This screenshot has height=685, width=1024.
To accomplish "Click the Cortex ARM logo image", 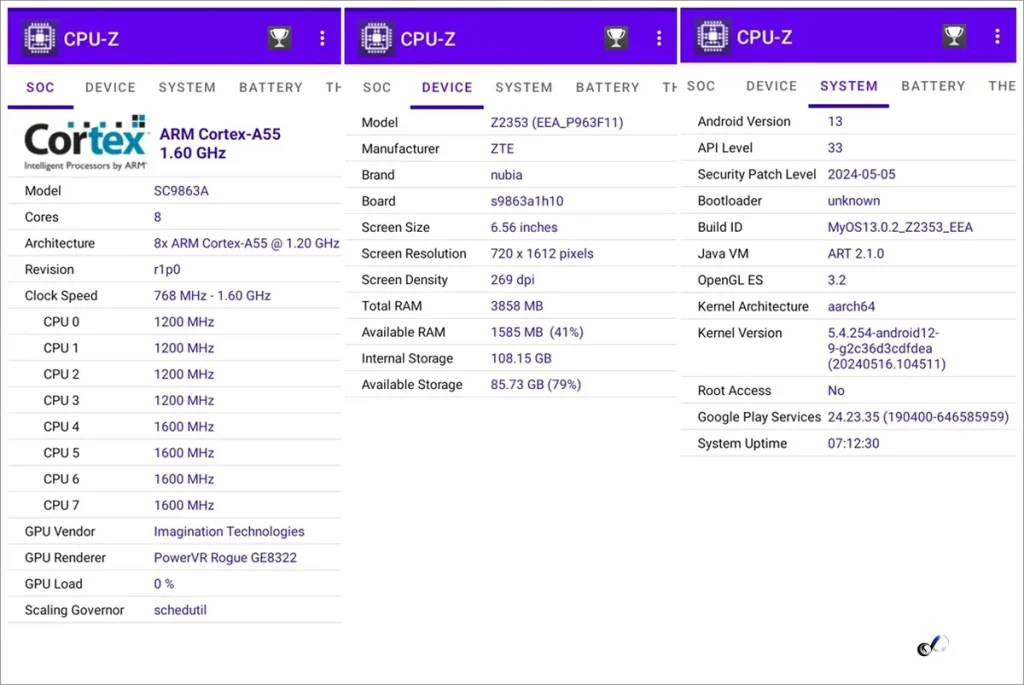I will [86, 144].
